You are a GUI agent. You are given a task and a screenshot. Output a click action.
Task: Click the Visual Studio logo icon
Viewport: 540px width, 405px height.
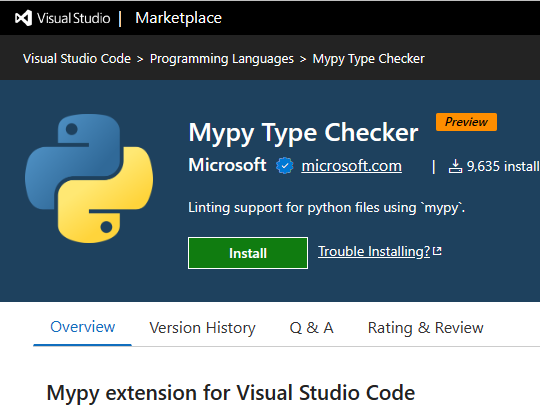coord(23,18)
